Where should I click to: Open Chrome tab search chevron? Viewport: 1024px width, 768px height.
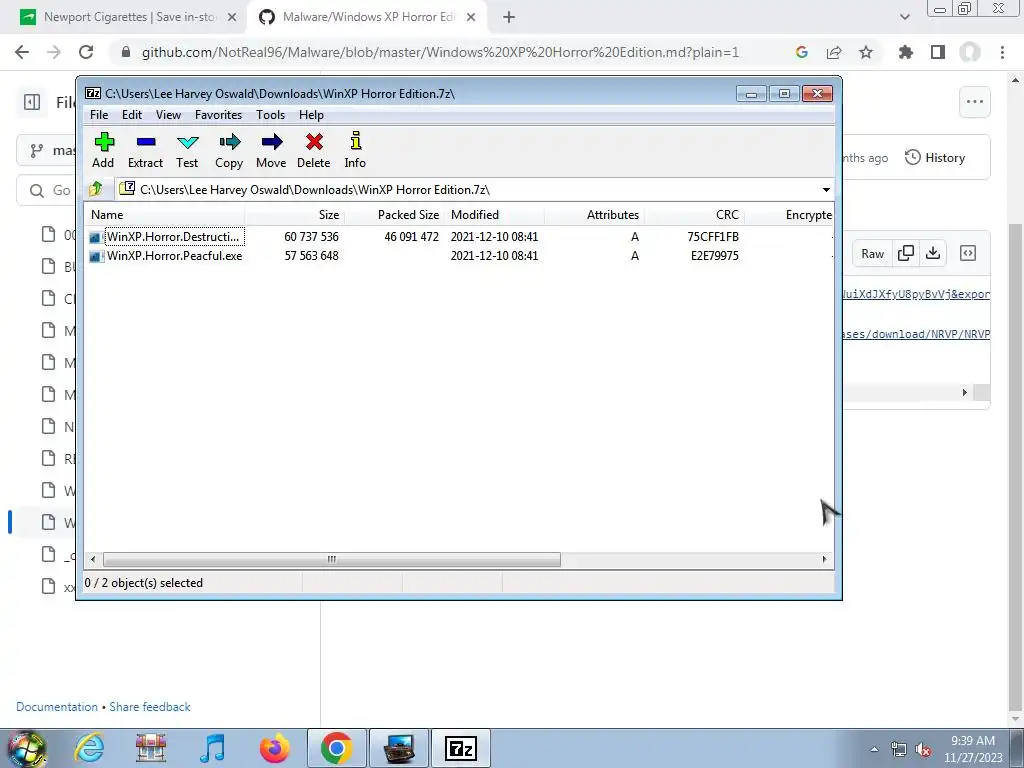coord(904,17)
